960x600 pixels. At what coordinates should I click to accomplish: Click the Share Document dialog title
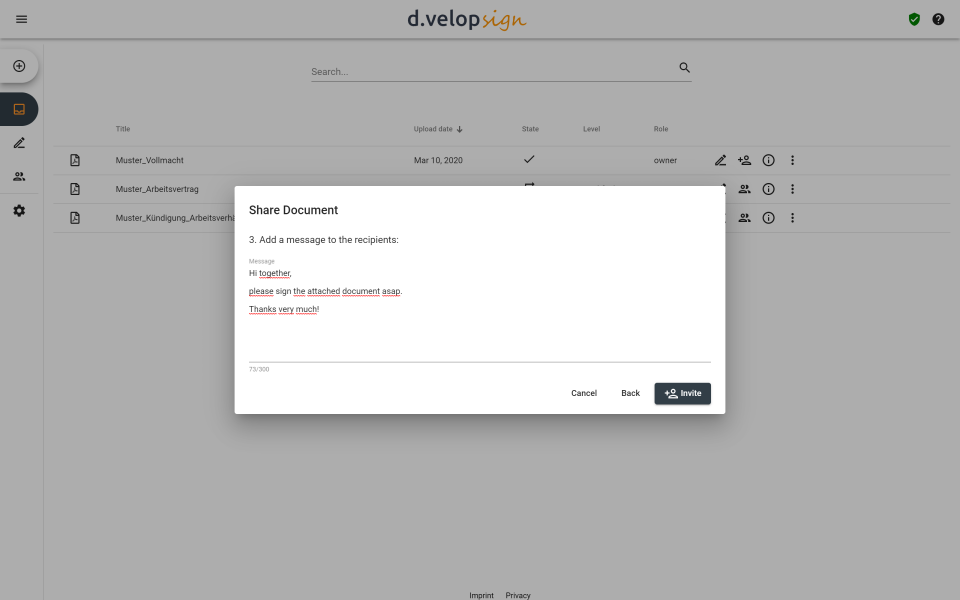tap(293, 210)
